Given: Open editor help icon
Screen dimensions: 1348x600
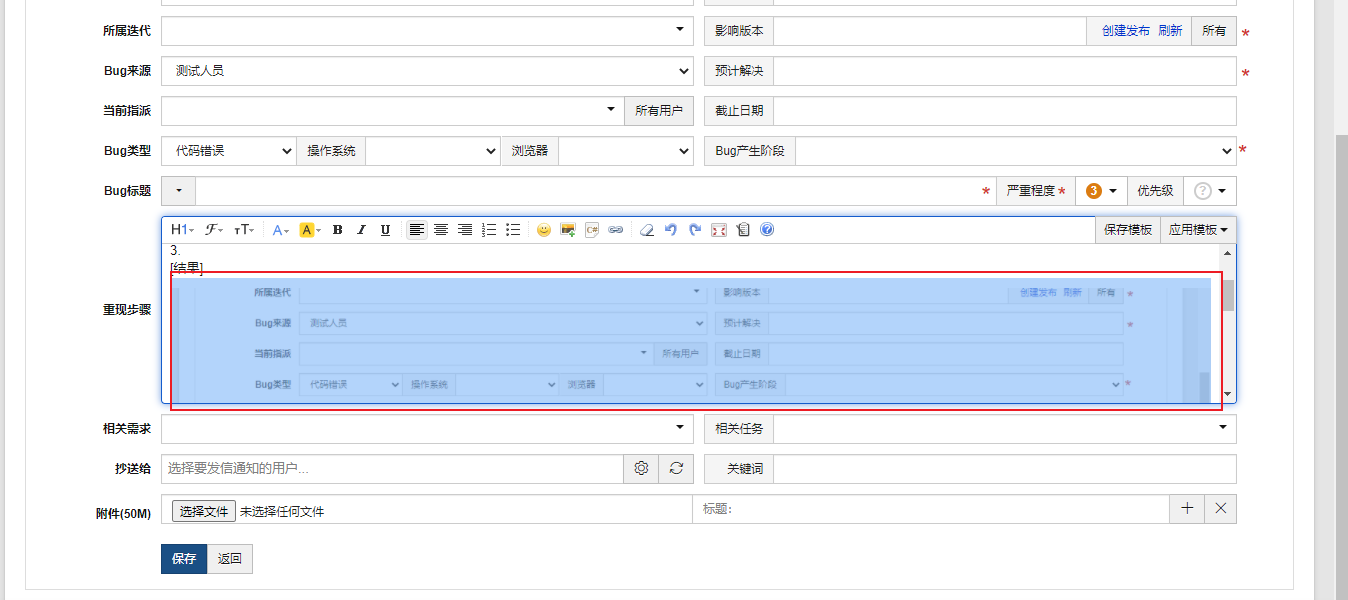Looking at the screenshot, I should point(767,230).
